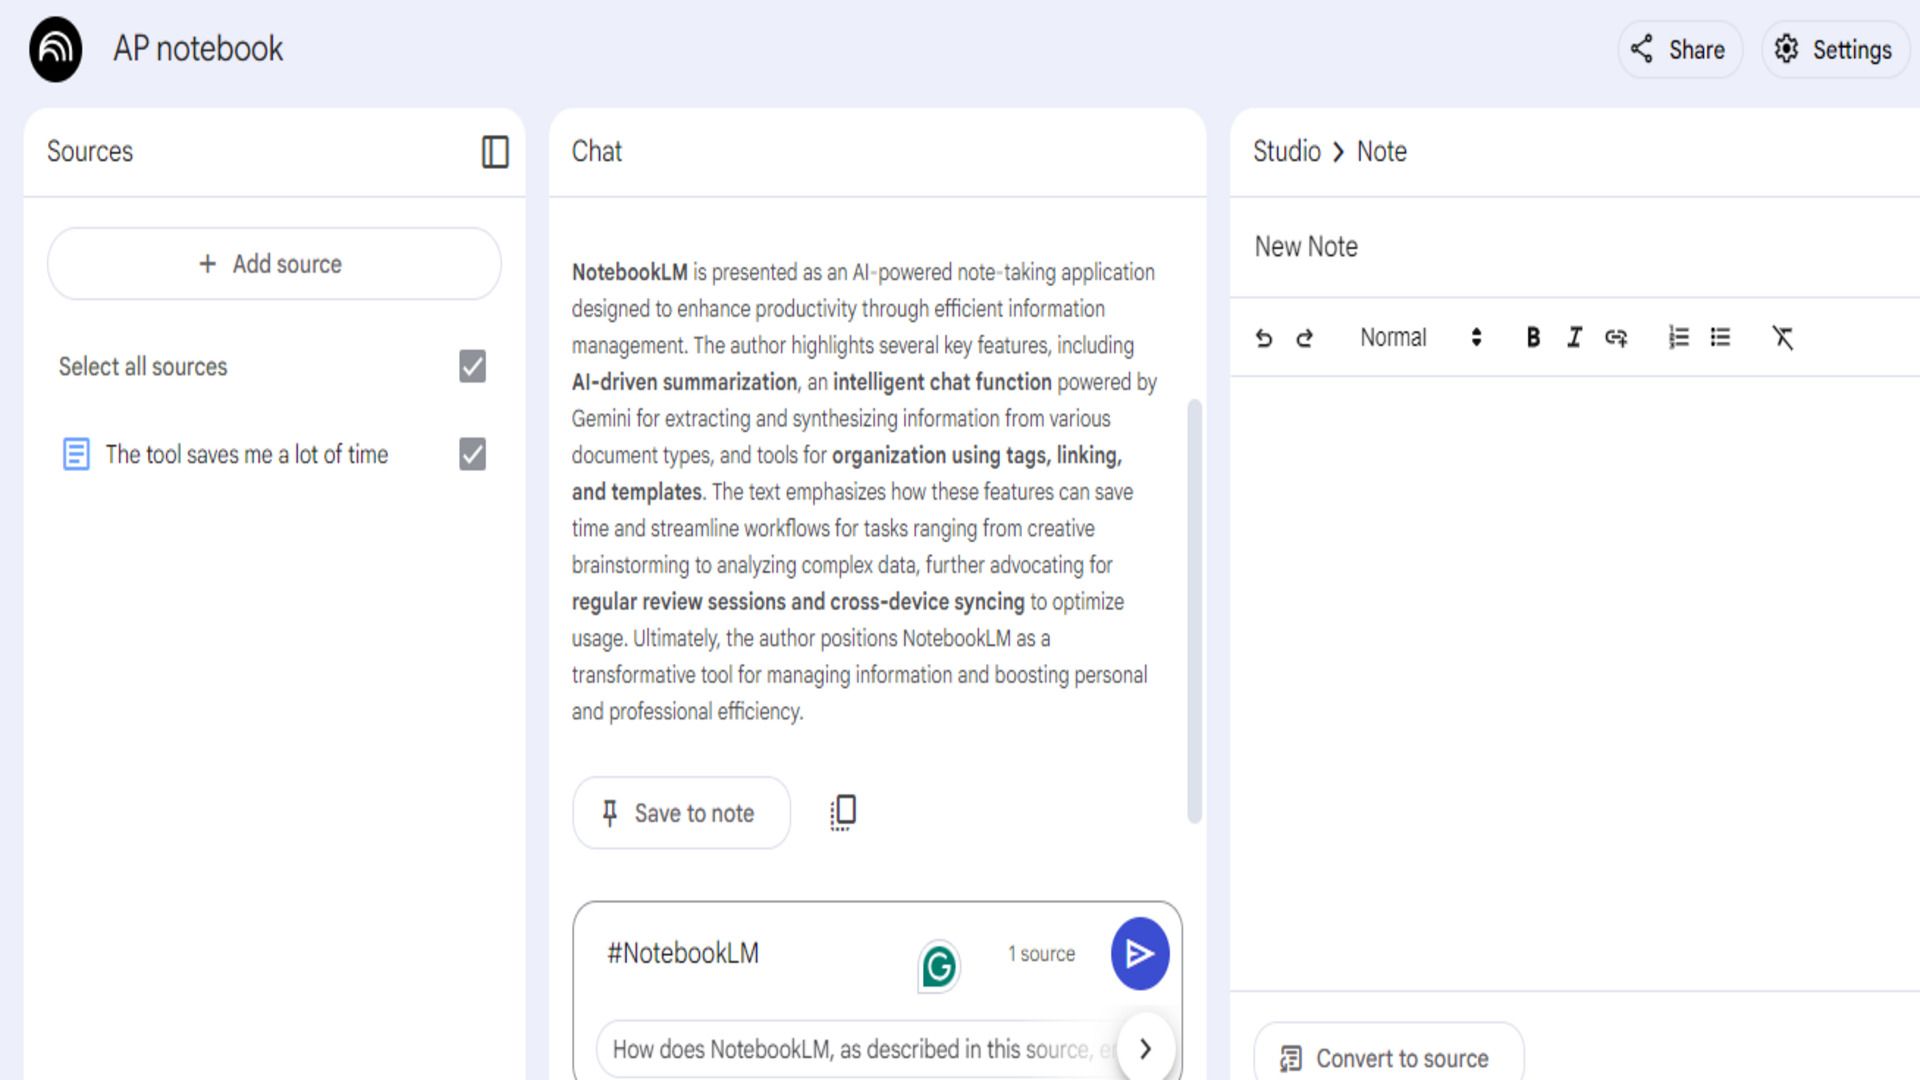Screen dimensions: 1920x1080
Task: Clear text formatting in note
Action: (x=1783, y=338)
